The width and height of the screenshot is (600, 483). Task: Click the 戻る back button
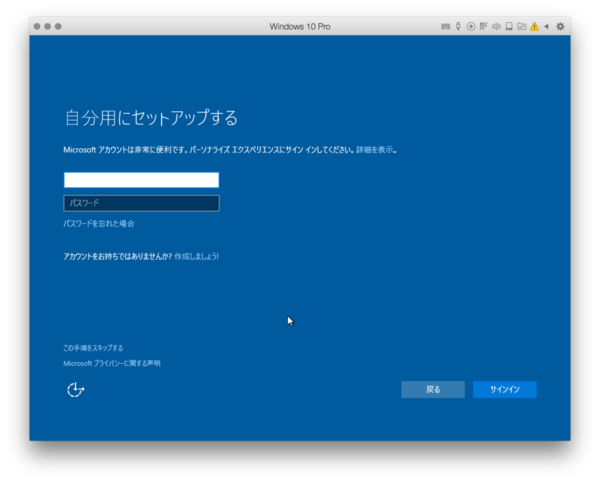(433, 390)
